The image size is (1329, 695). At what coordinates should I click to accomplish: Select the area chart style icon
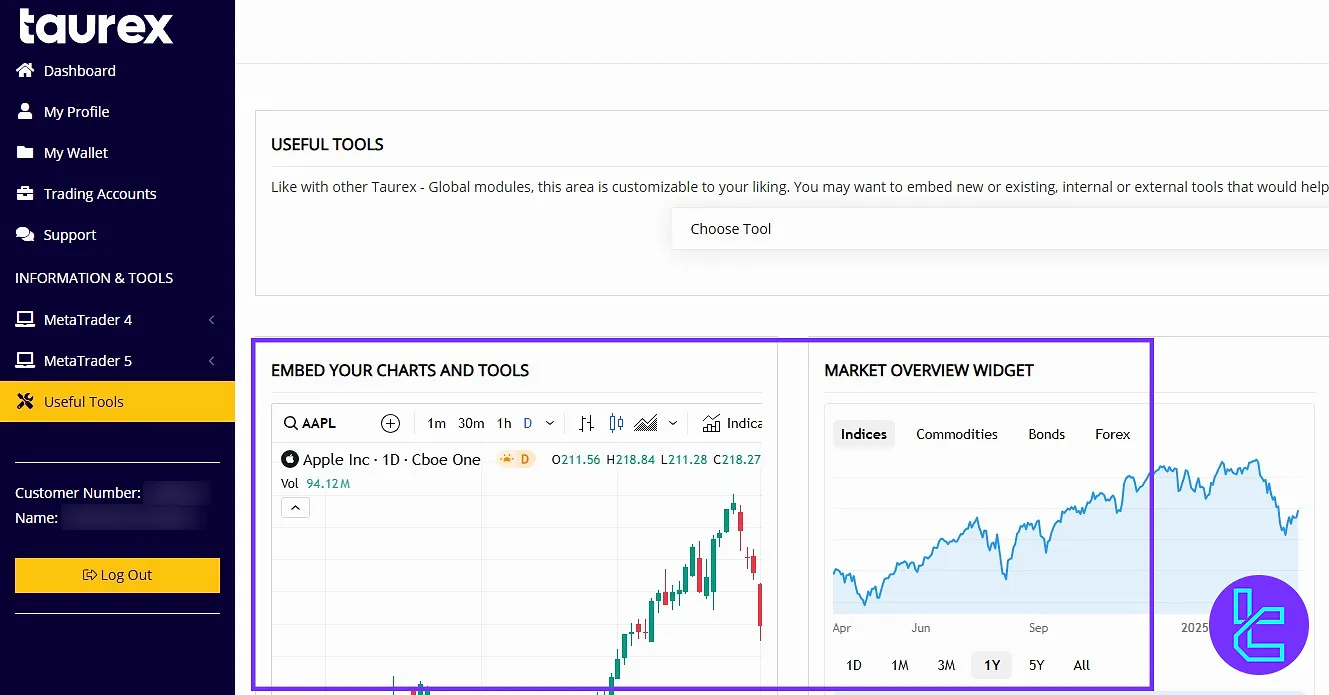pos(646,423)
